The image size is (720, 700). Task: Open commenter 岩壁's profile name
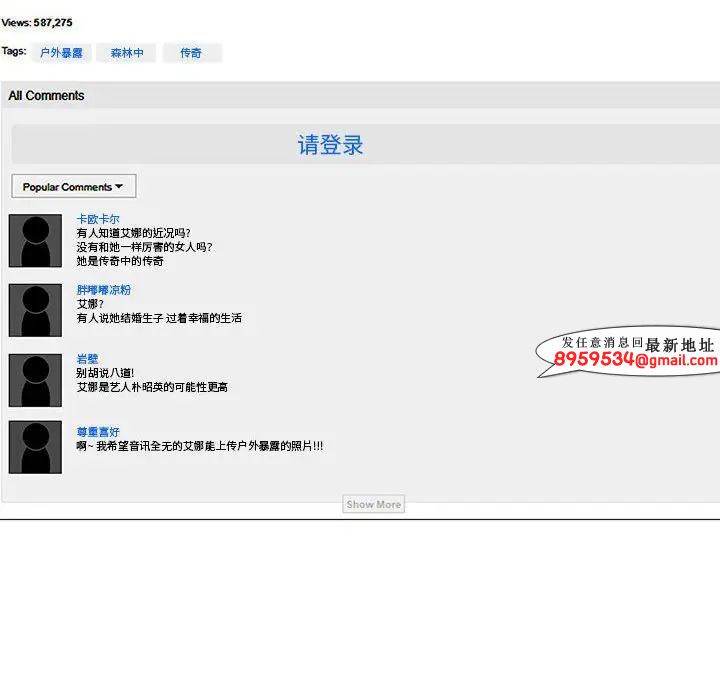point(87,359)
